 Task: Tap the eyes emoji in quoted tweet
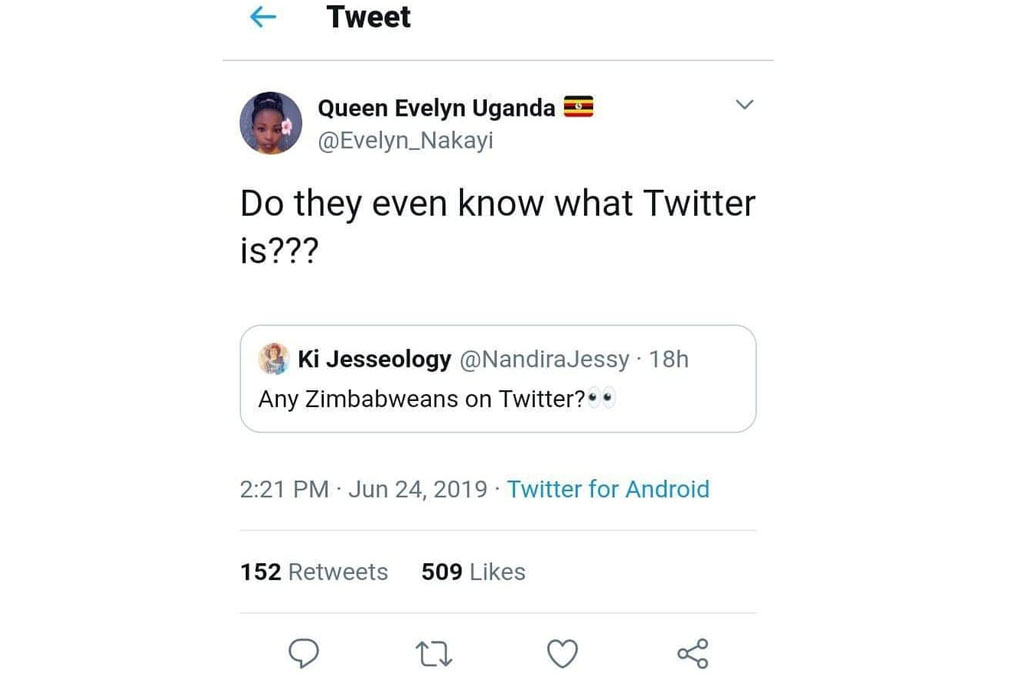[601, 399]
